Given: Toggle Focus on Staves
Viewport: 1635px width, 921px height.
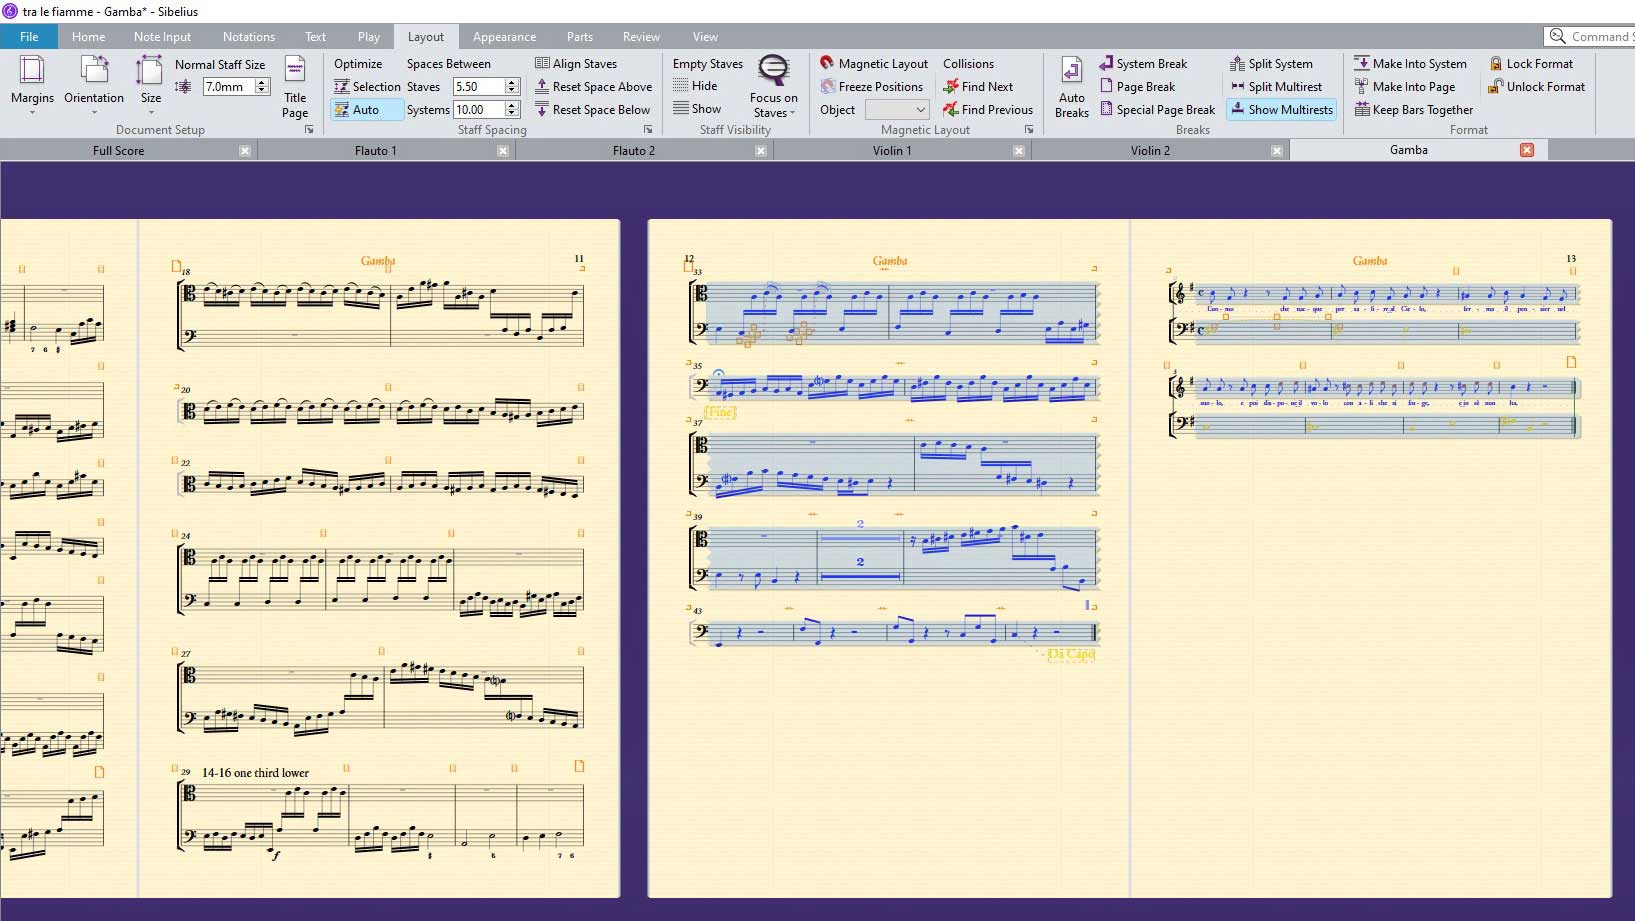Looking at the screenshot, I should pos(774,87).
